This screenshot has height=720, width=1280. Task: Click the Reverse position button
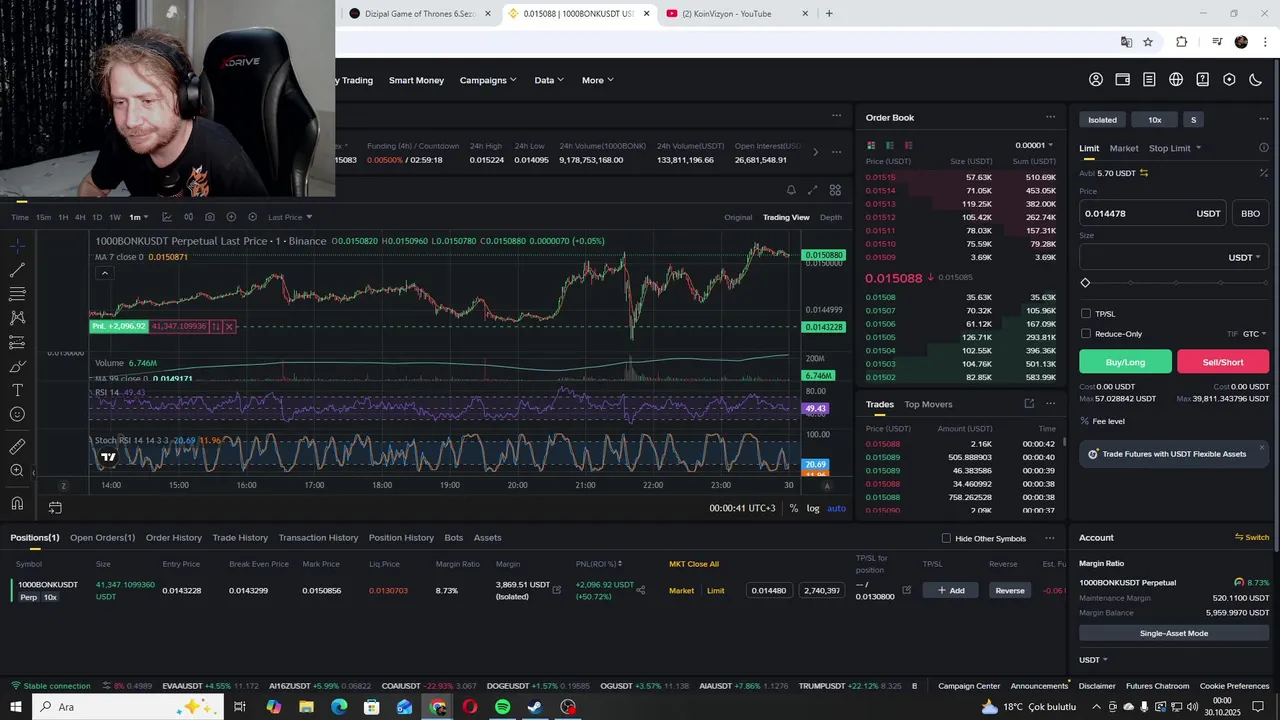tap(1010, 590)
